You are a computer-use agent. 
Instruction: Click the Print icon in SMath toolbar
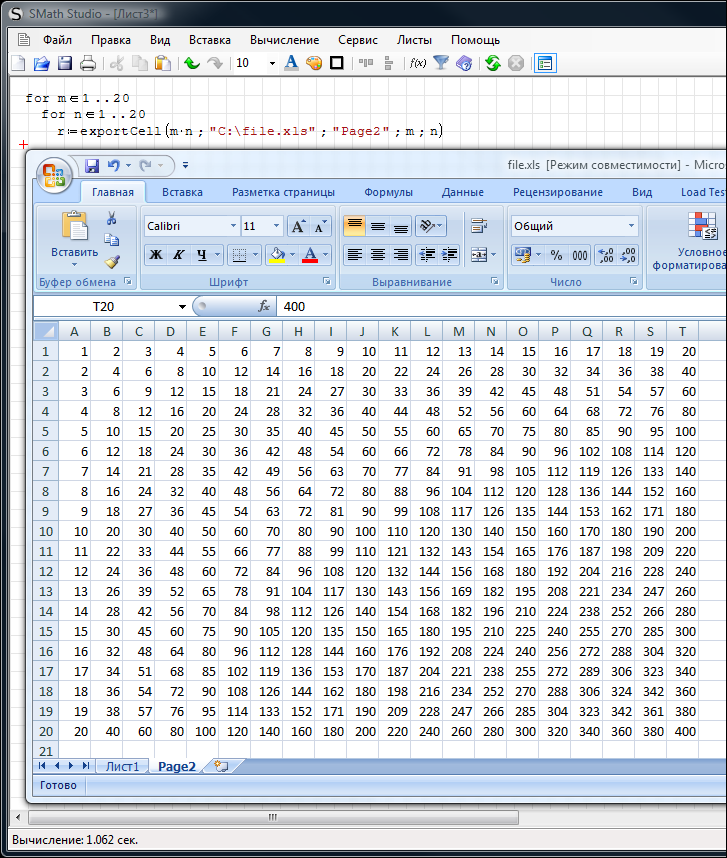87,63
